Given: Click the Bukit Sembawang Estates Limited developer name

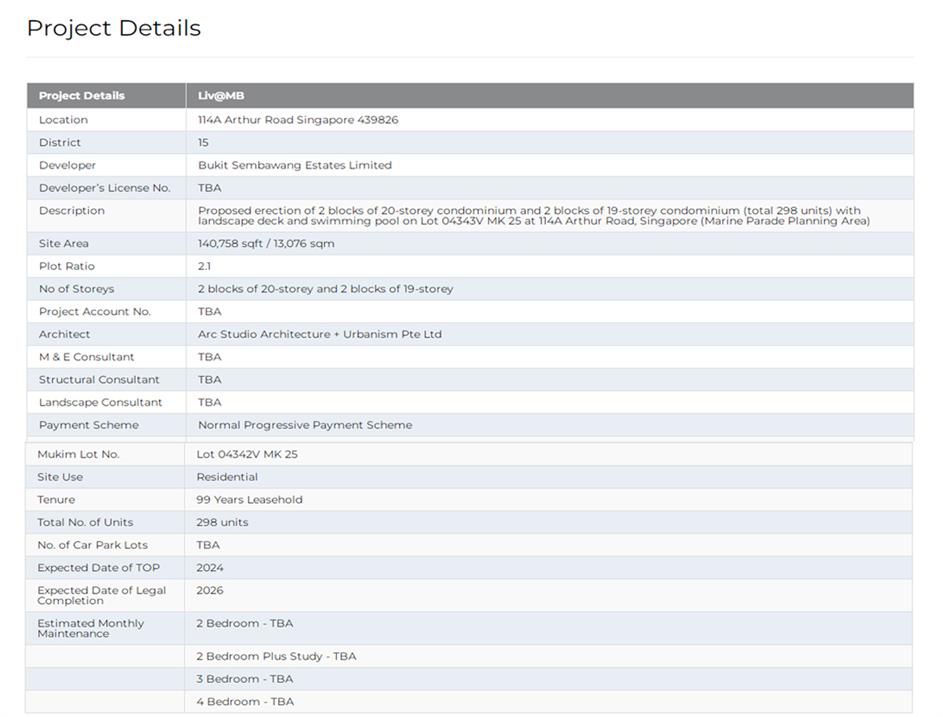Looking at the screenshot, I should (295, 165).
